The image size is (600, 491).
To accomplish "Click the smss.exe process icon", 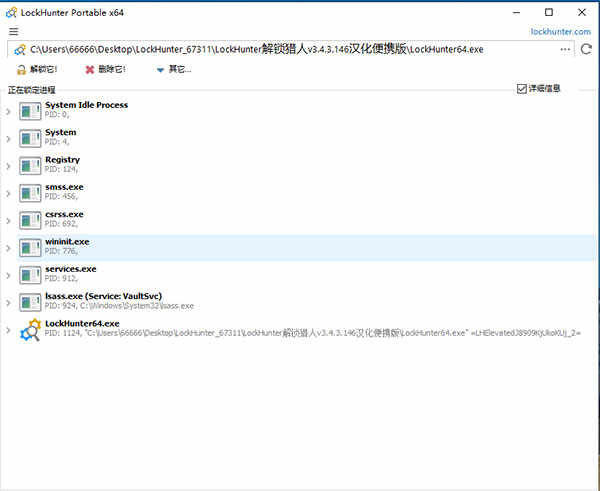I will 30,194.
